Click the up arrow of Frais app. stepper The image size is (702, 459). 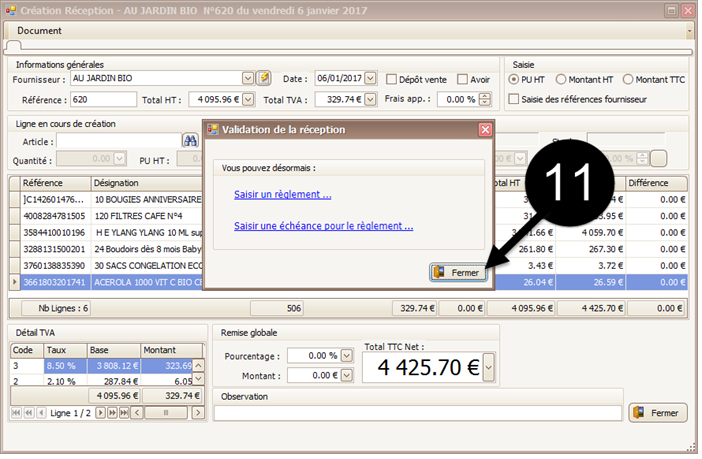(485, 96)
